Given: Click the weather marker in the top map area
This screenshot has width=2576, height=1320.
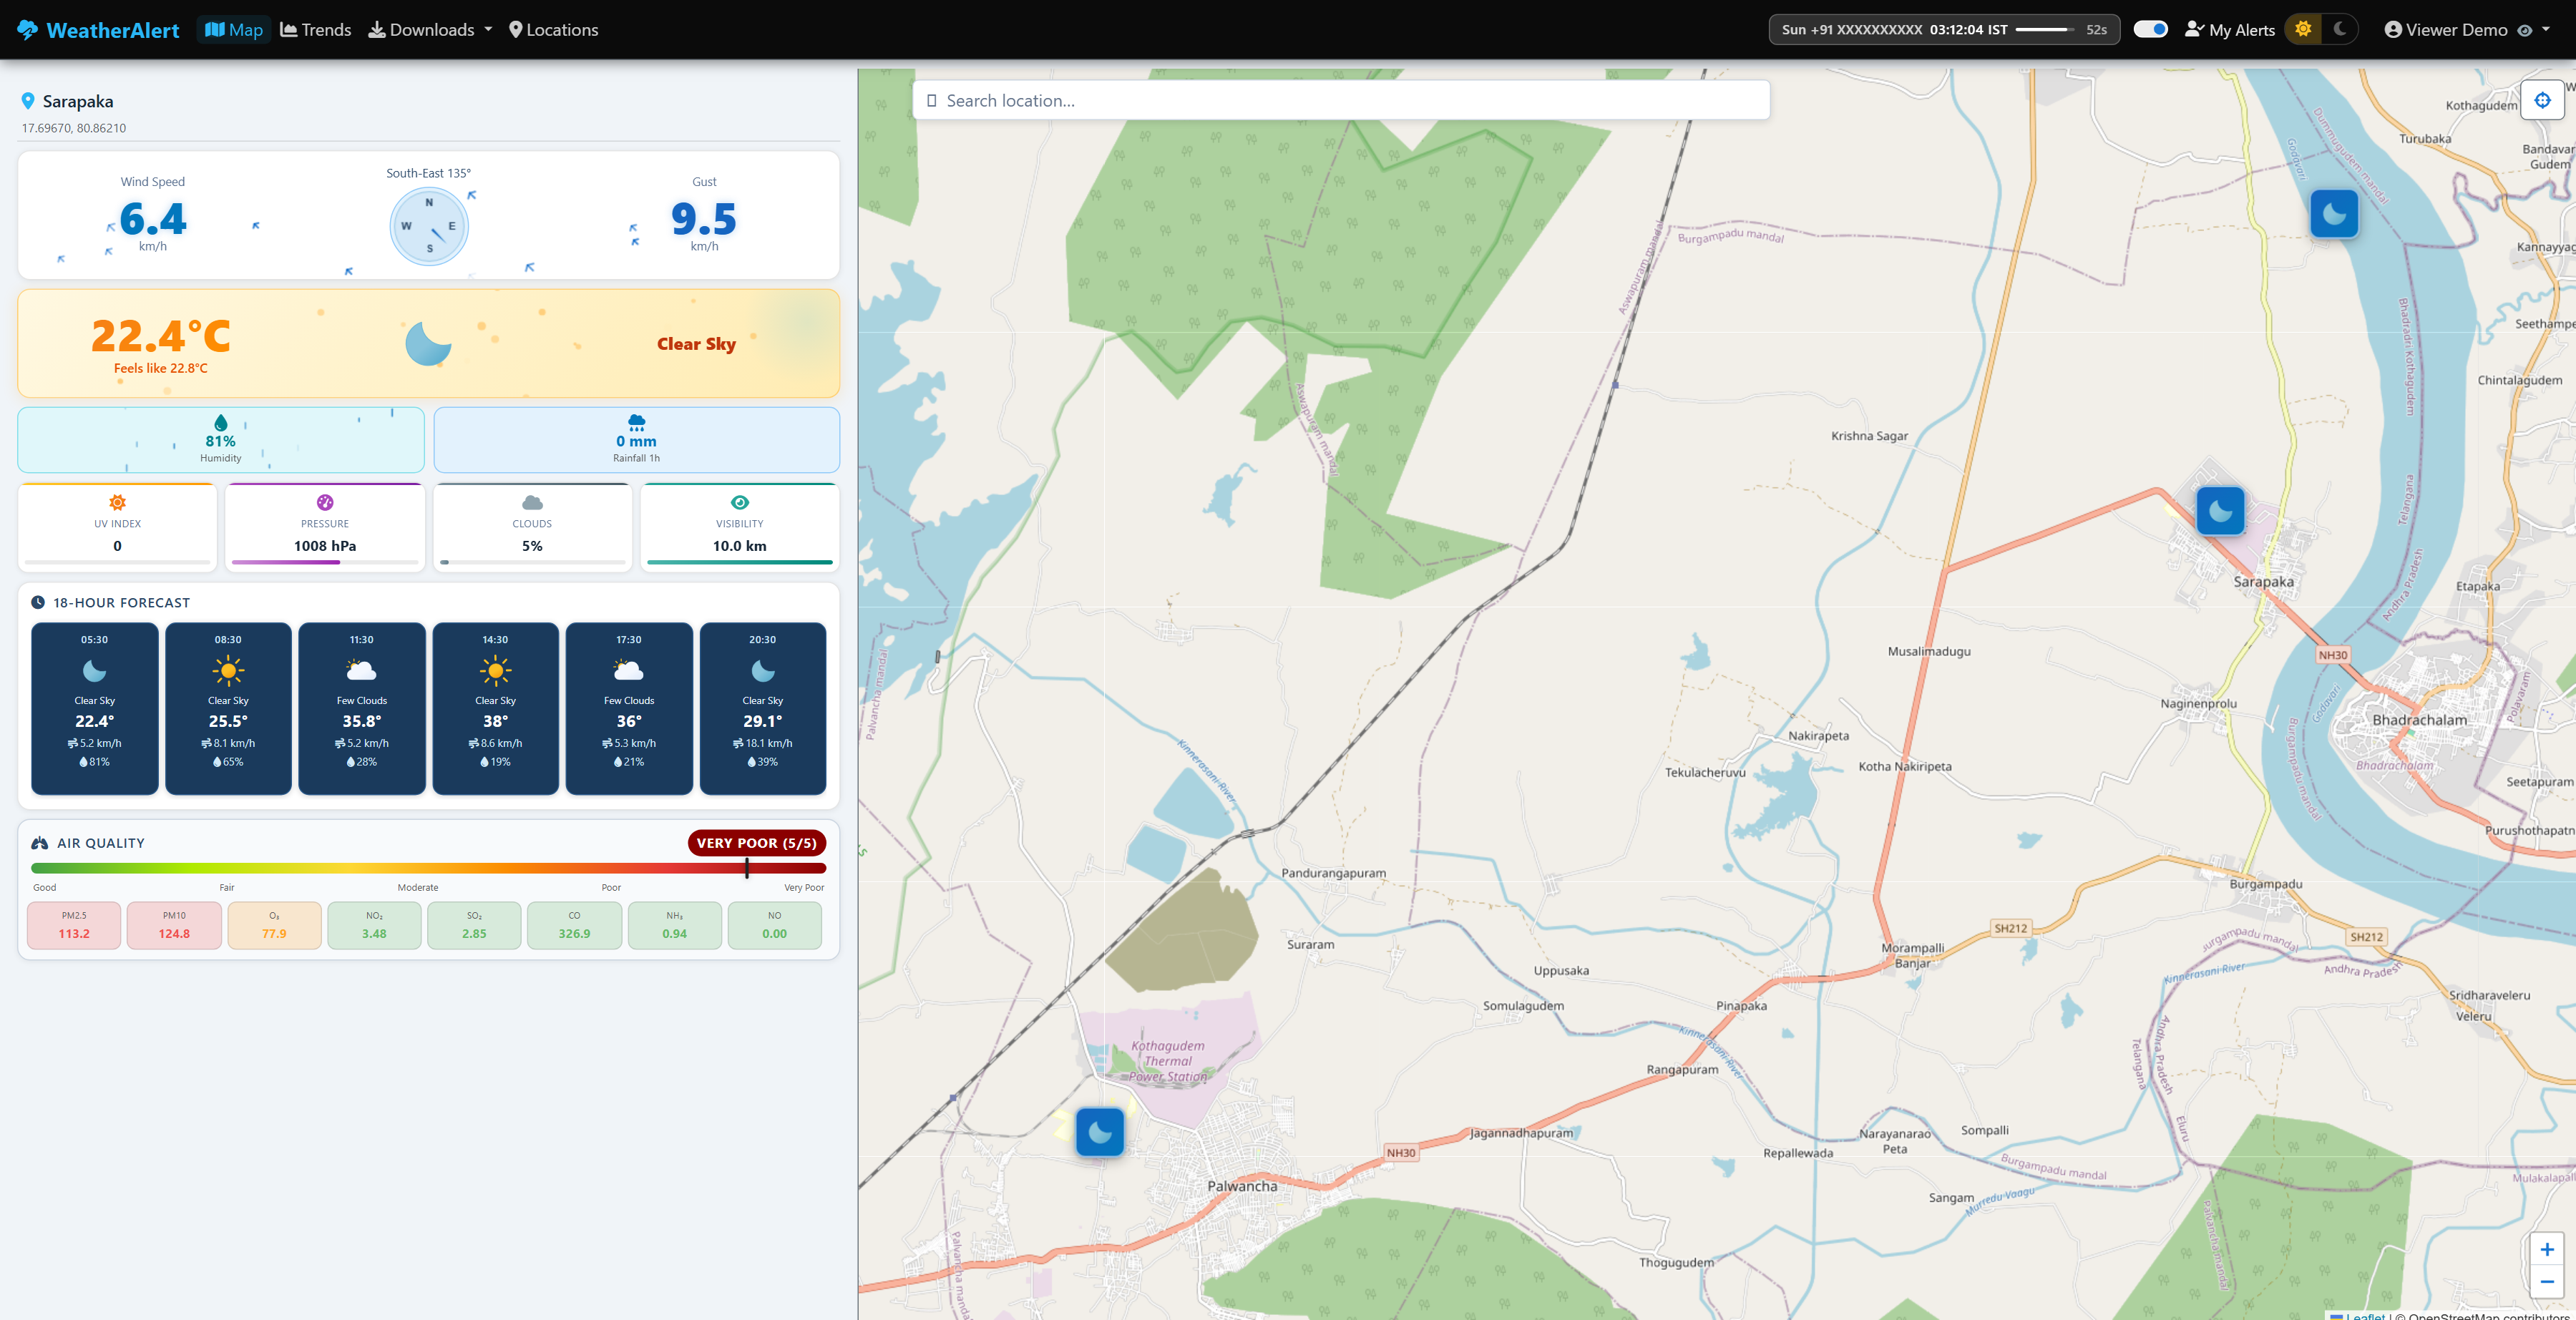Looking at the screenshot, I should point(2335,213).
